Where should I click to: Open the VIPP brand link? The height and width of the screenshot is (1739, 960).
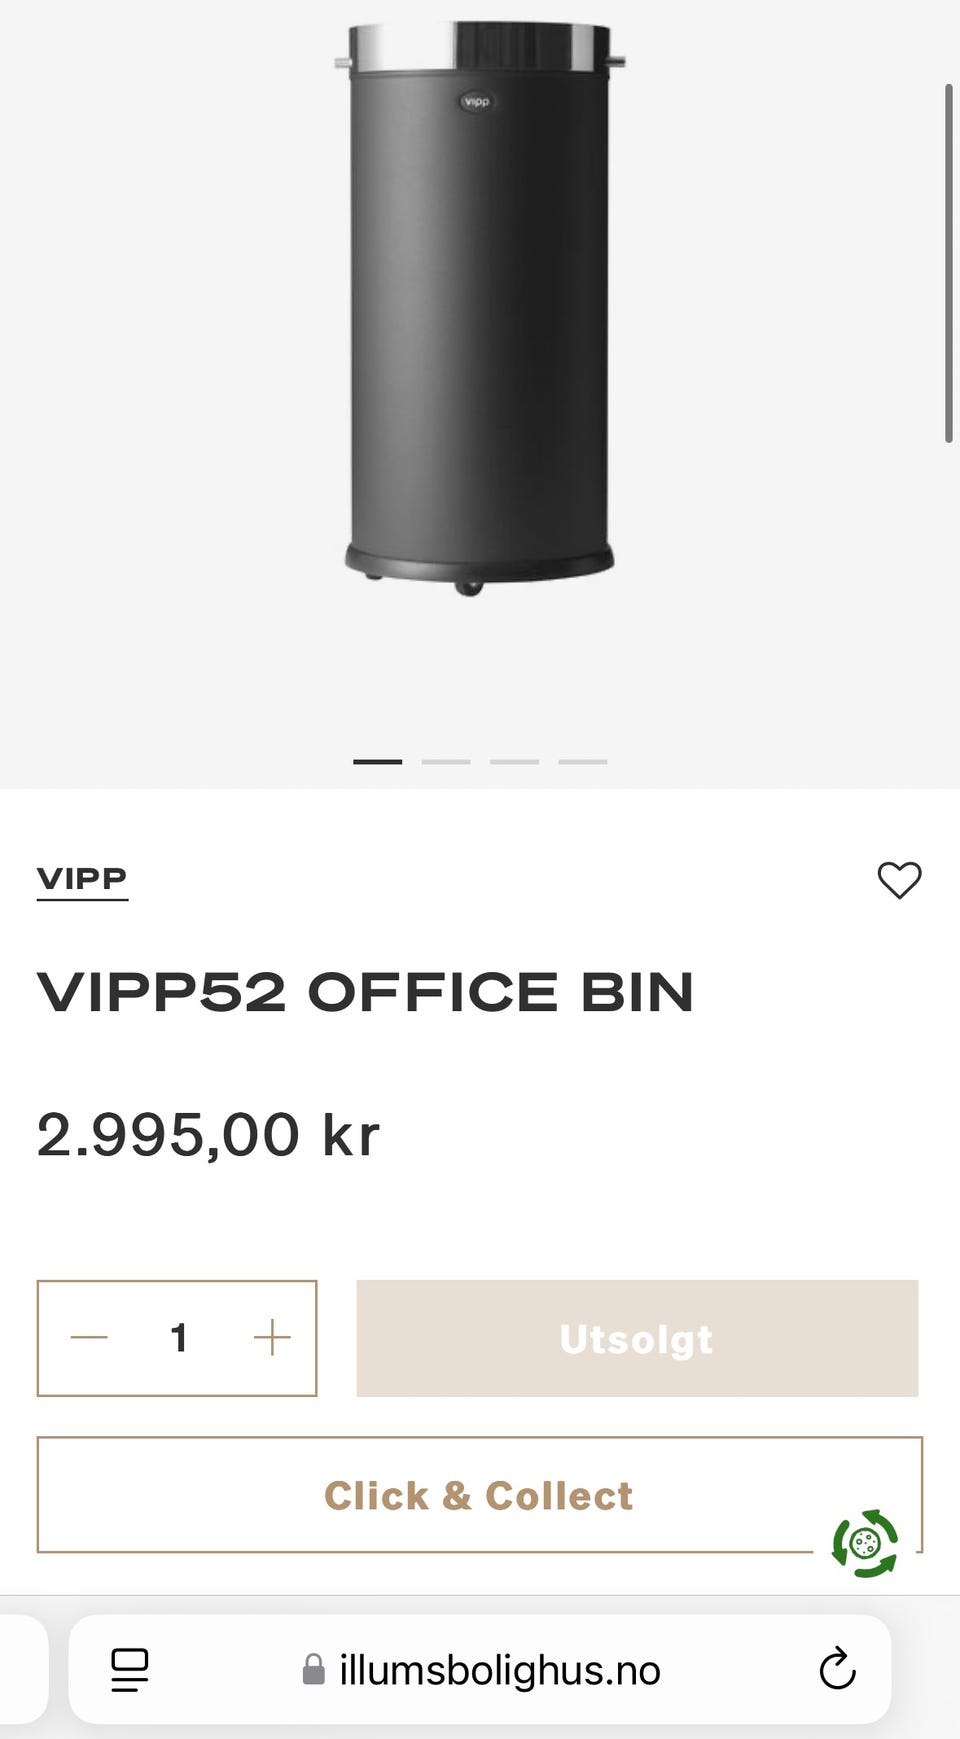(x=82, y=880)
